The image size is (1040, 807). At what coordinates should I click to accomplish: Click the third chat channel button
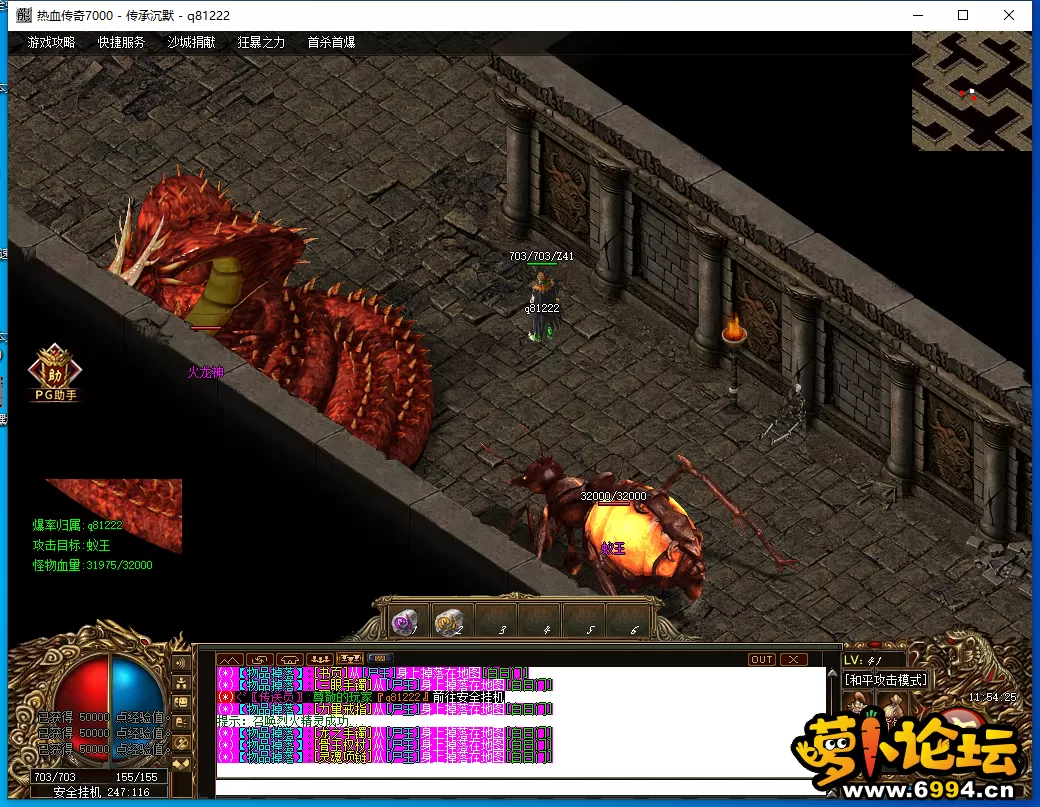coord(290,659)
